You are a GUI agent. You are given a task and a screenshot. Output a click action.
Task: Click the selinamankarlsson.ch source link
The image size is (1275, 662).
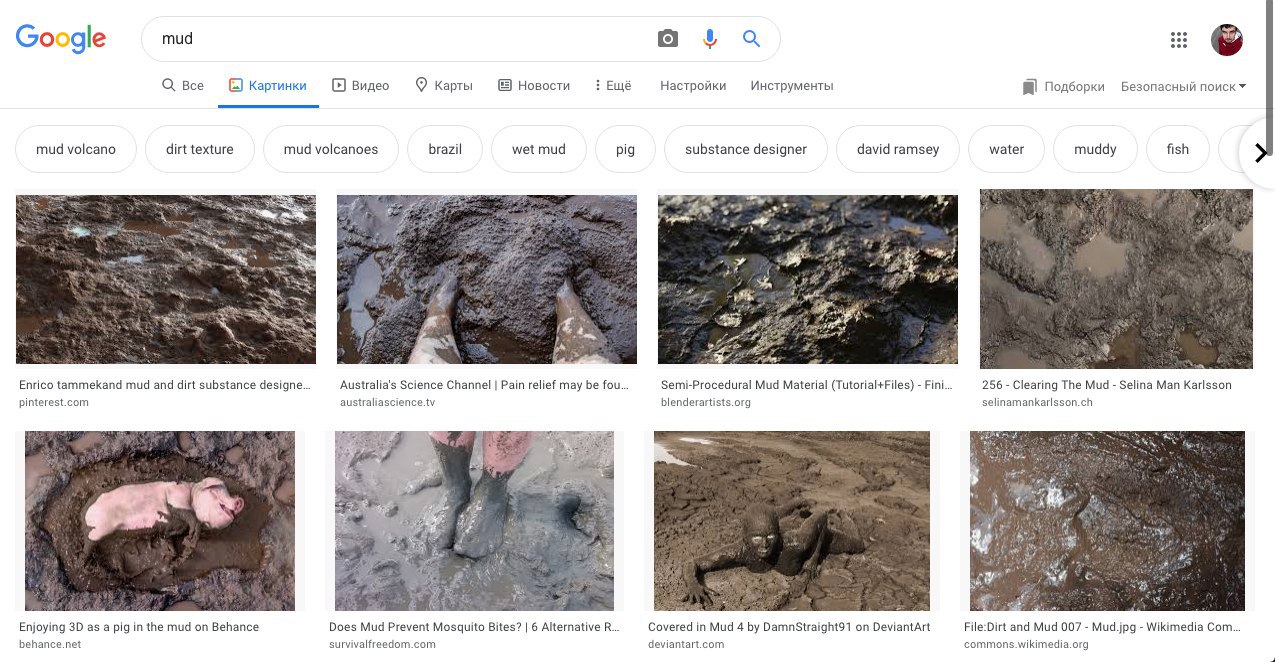(x=1037, y=403)
